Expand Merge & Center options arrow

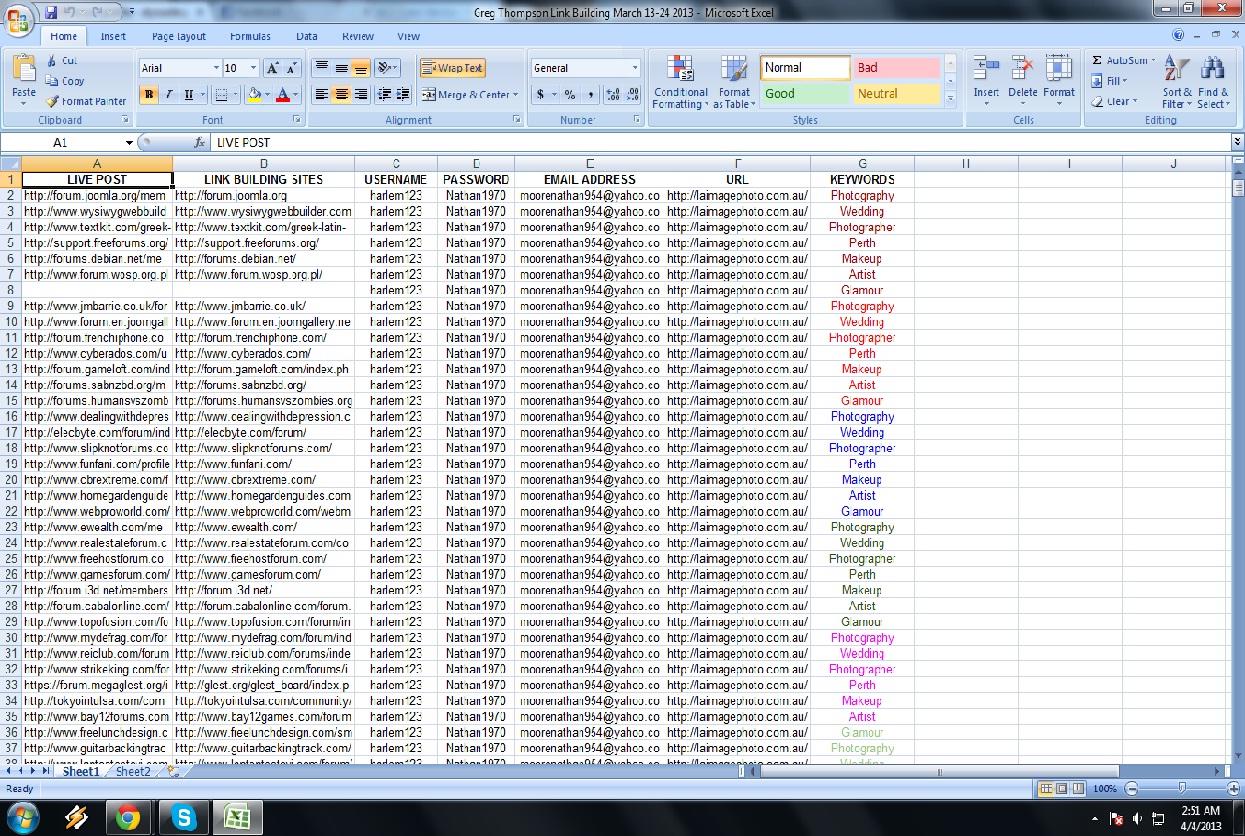coord(516,95)
